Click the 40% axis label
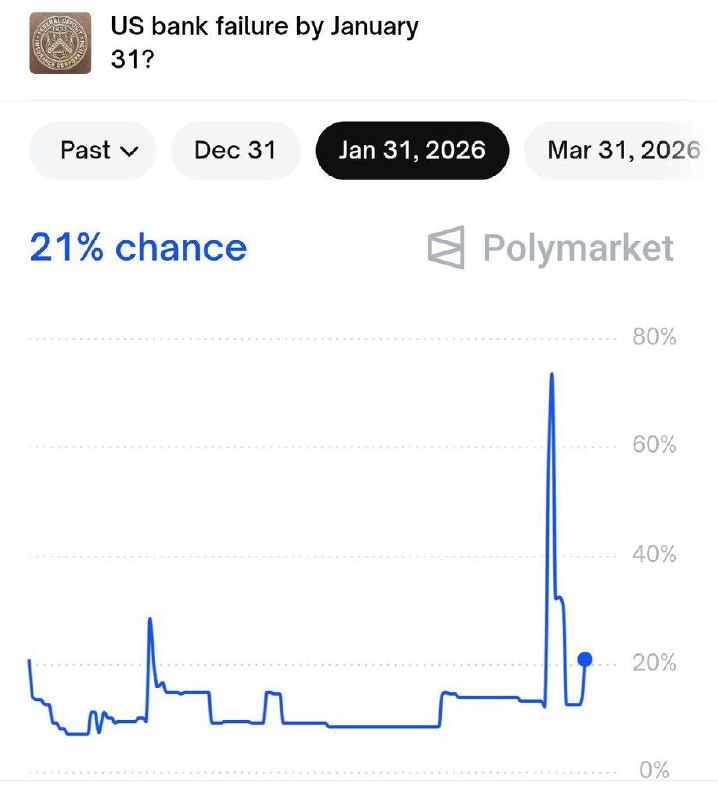 point(654,554)
